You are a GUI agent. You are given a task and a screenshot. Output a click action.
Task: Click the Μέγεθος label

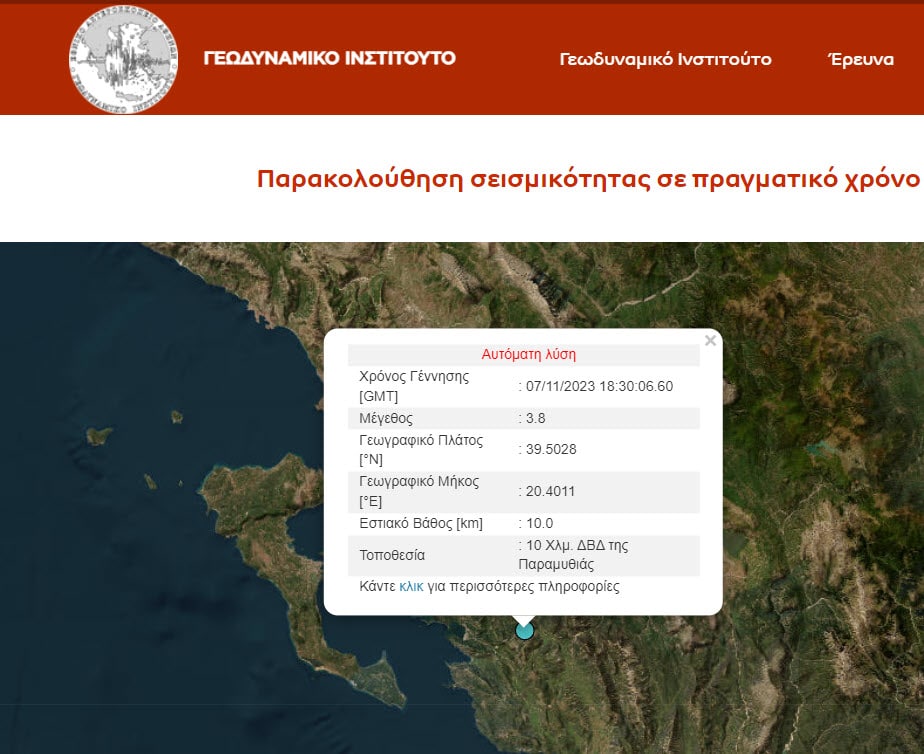point(386,418)
